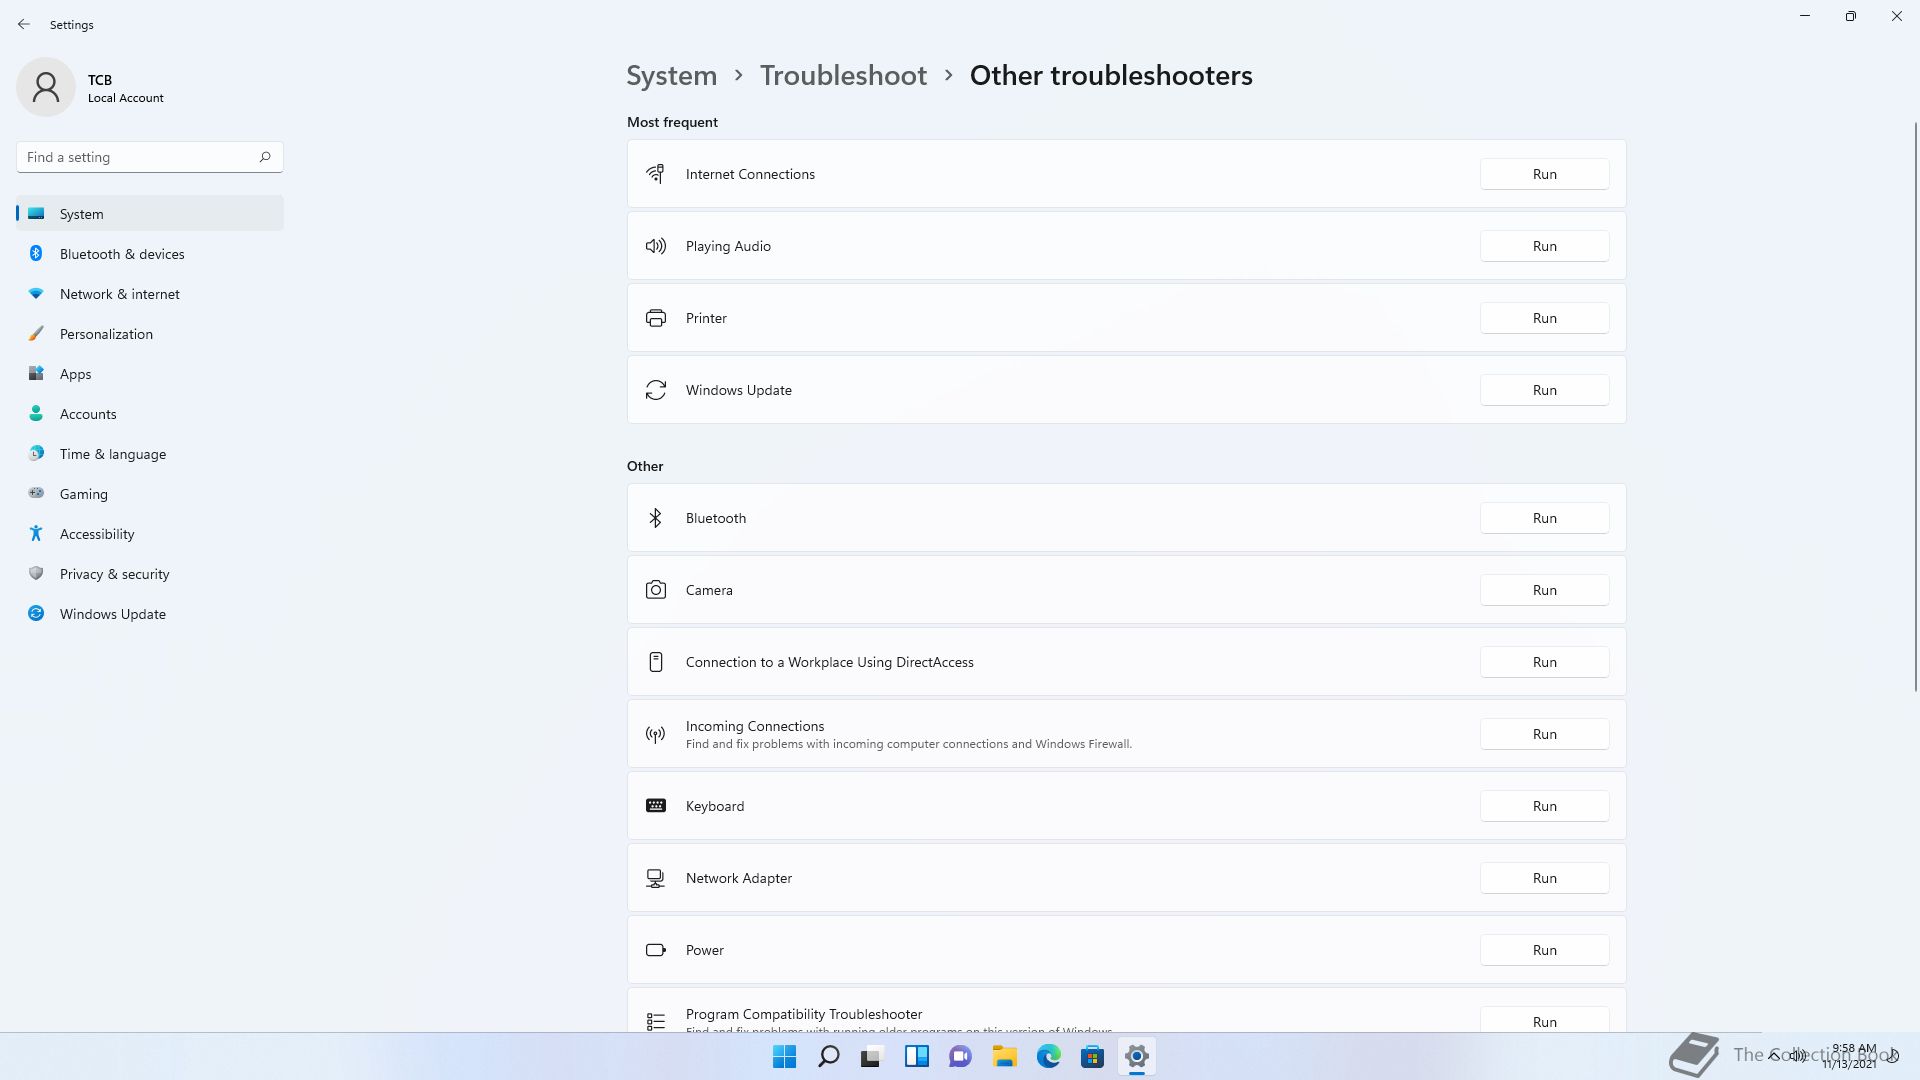The width and height of the screenshot is (1920, 1080).
Task: Open the Chat app from taskbar
Action: coord(960,1056)
